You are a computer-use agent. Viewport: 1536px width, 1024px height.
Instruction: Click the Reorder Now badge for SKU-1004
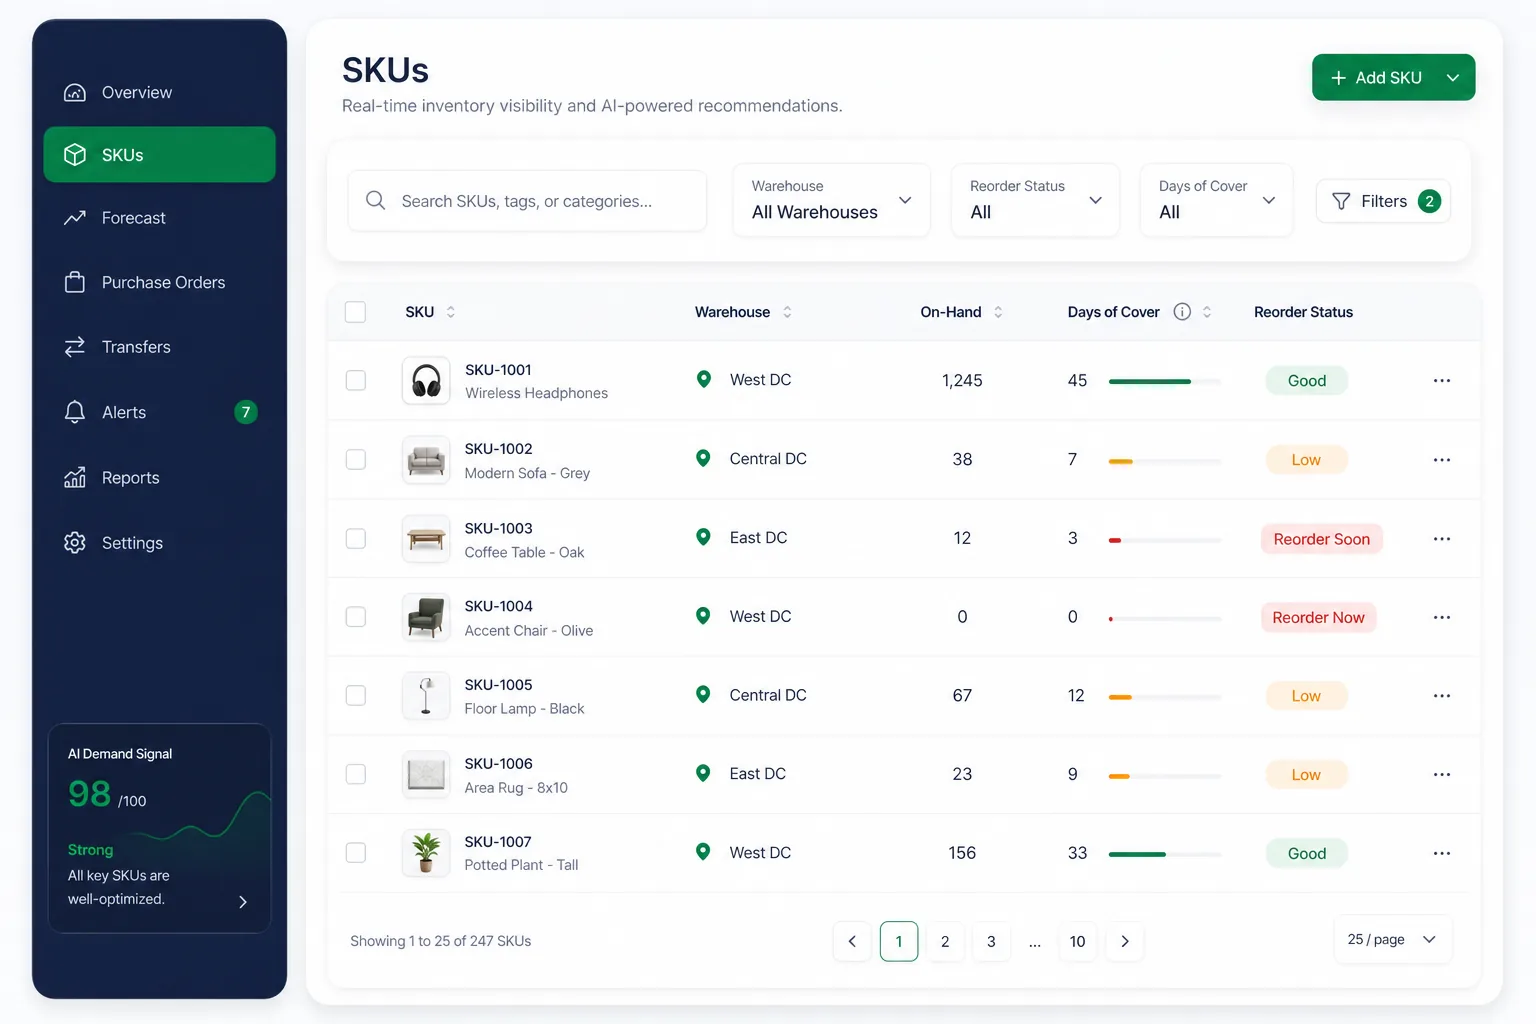tap(1318, 618)
